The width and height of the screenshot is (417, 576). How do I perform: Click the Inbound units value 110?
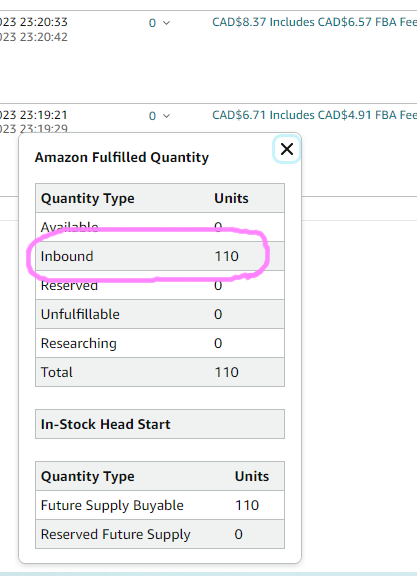226,256
